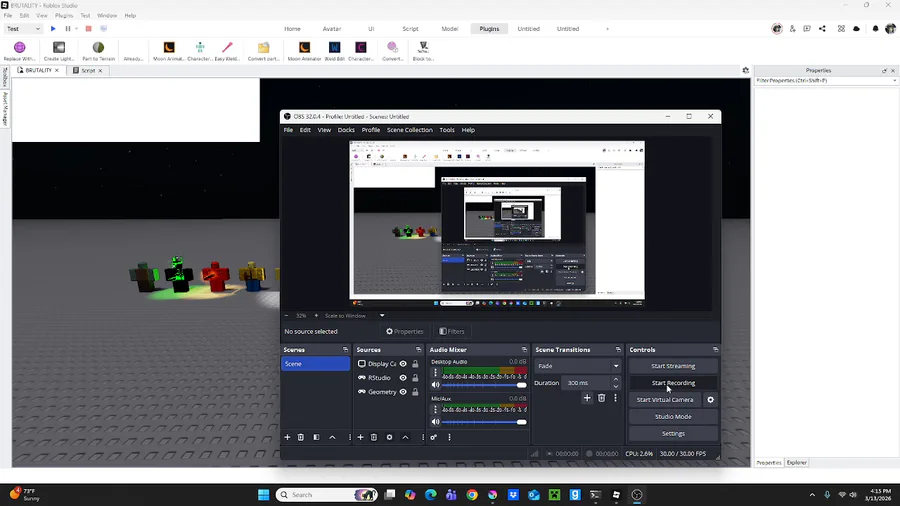This screenshot has width=900, height=506.
Task: Stop the Roblox Studio test session
Action: pos(88,29)
